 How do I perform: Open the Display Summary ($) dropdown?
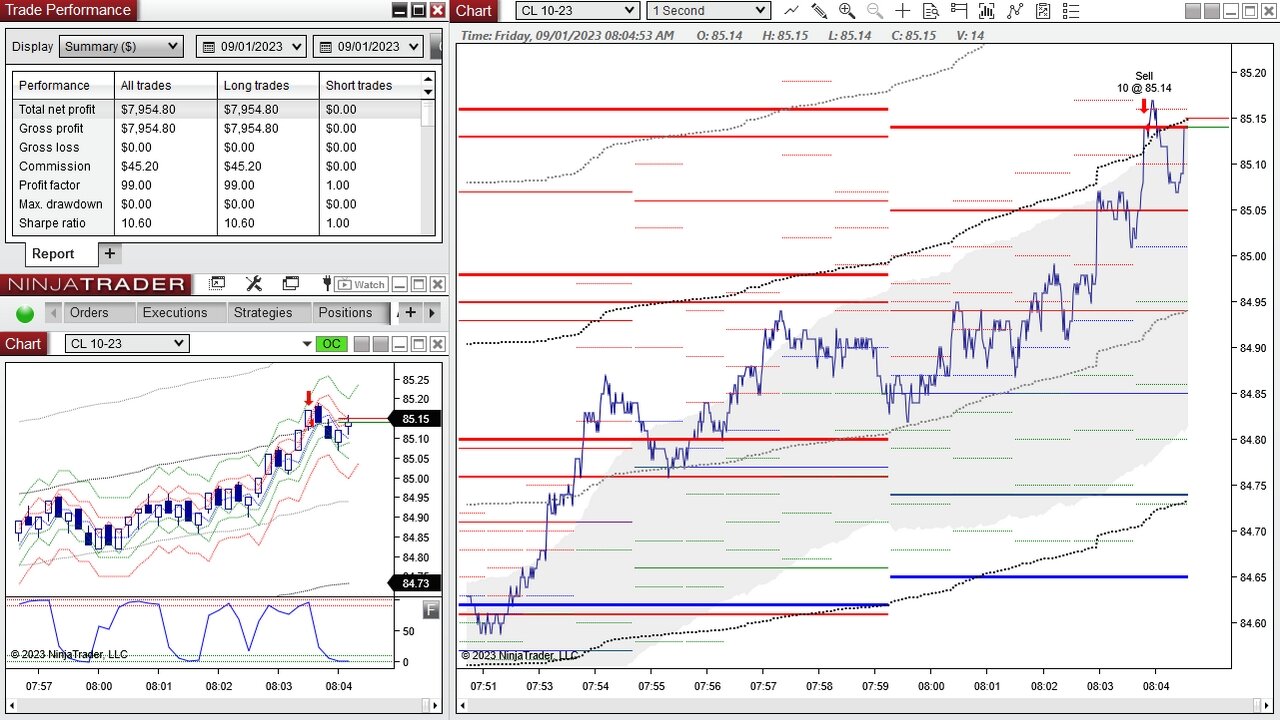[x=121, y=47]
